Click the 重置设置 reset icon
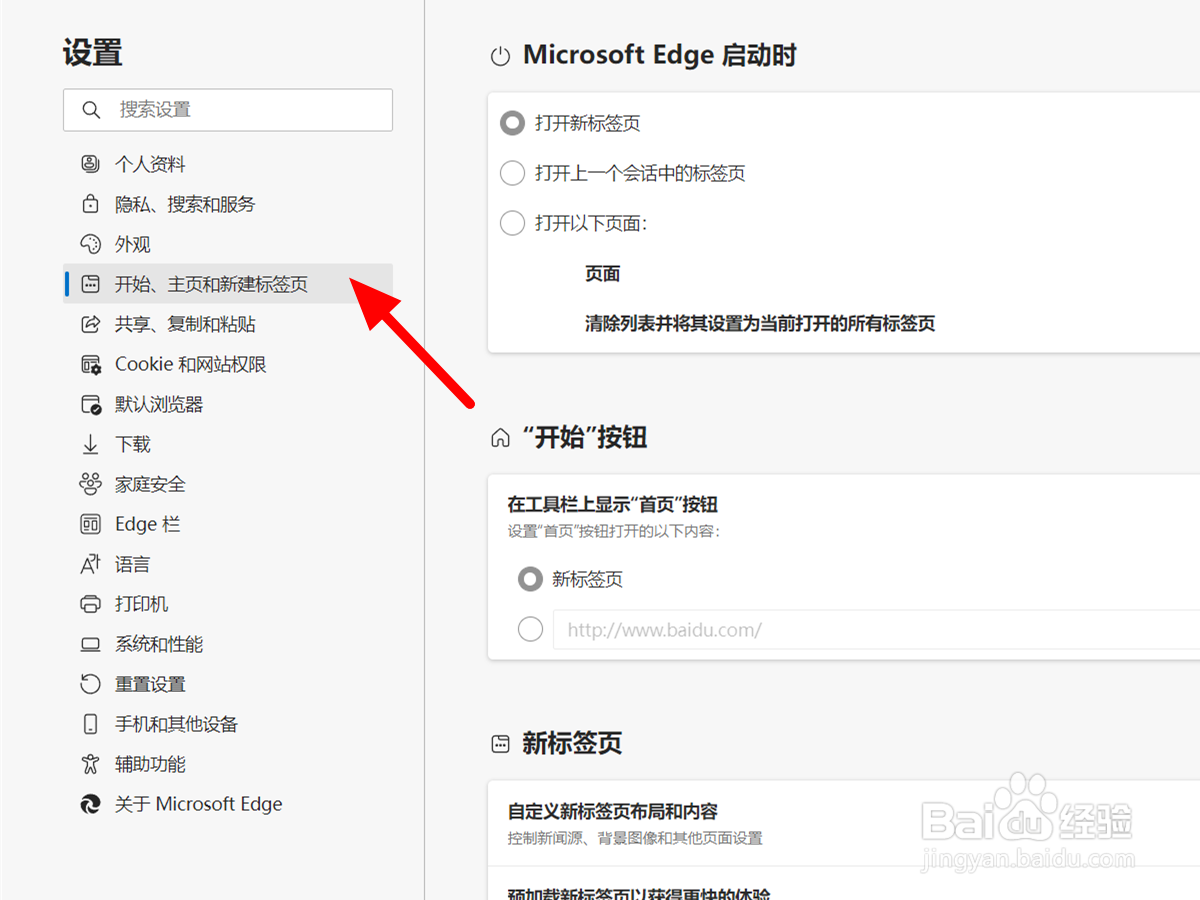1200x900 pixels. point(91,684)
